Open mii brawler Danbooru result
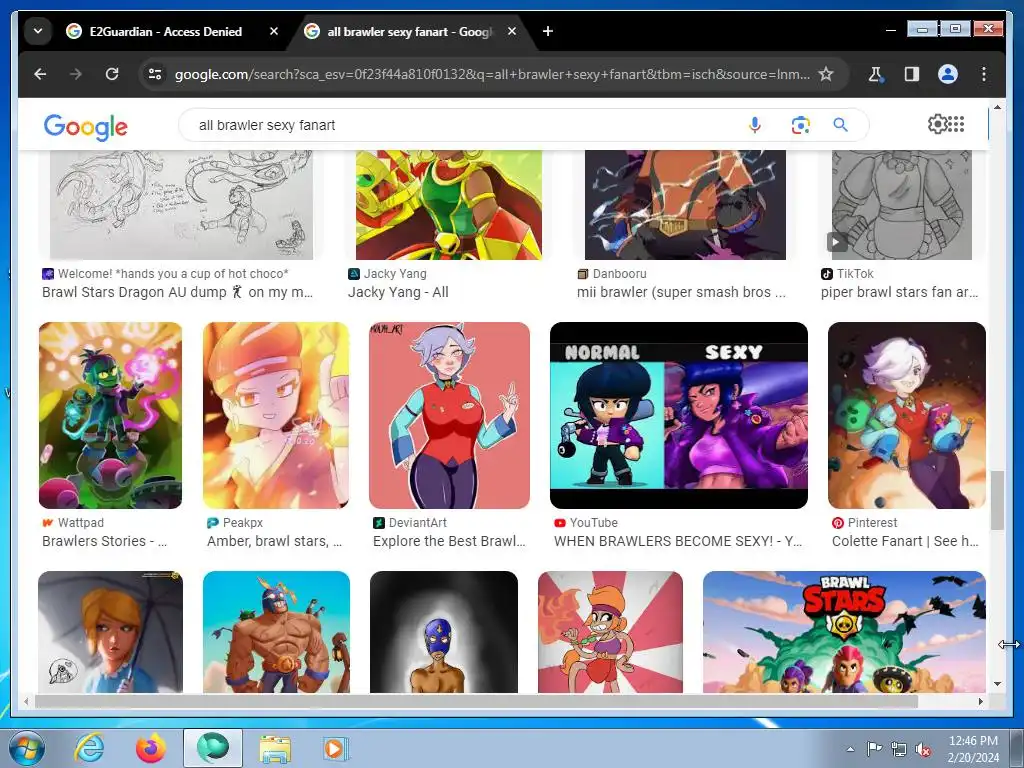 [681, 293]
